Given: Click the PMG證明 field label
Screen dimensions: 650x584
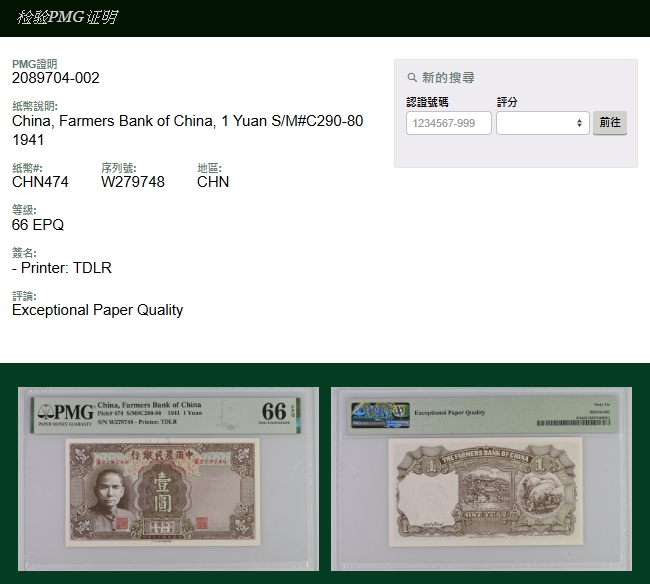Looking at the screenshot, I should click(x=34, y=64).
